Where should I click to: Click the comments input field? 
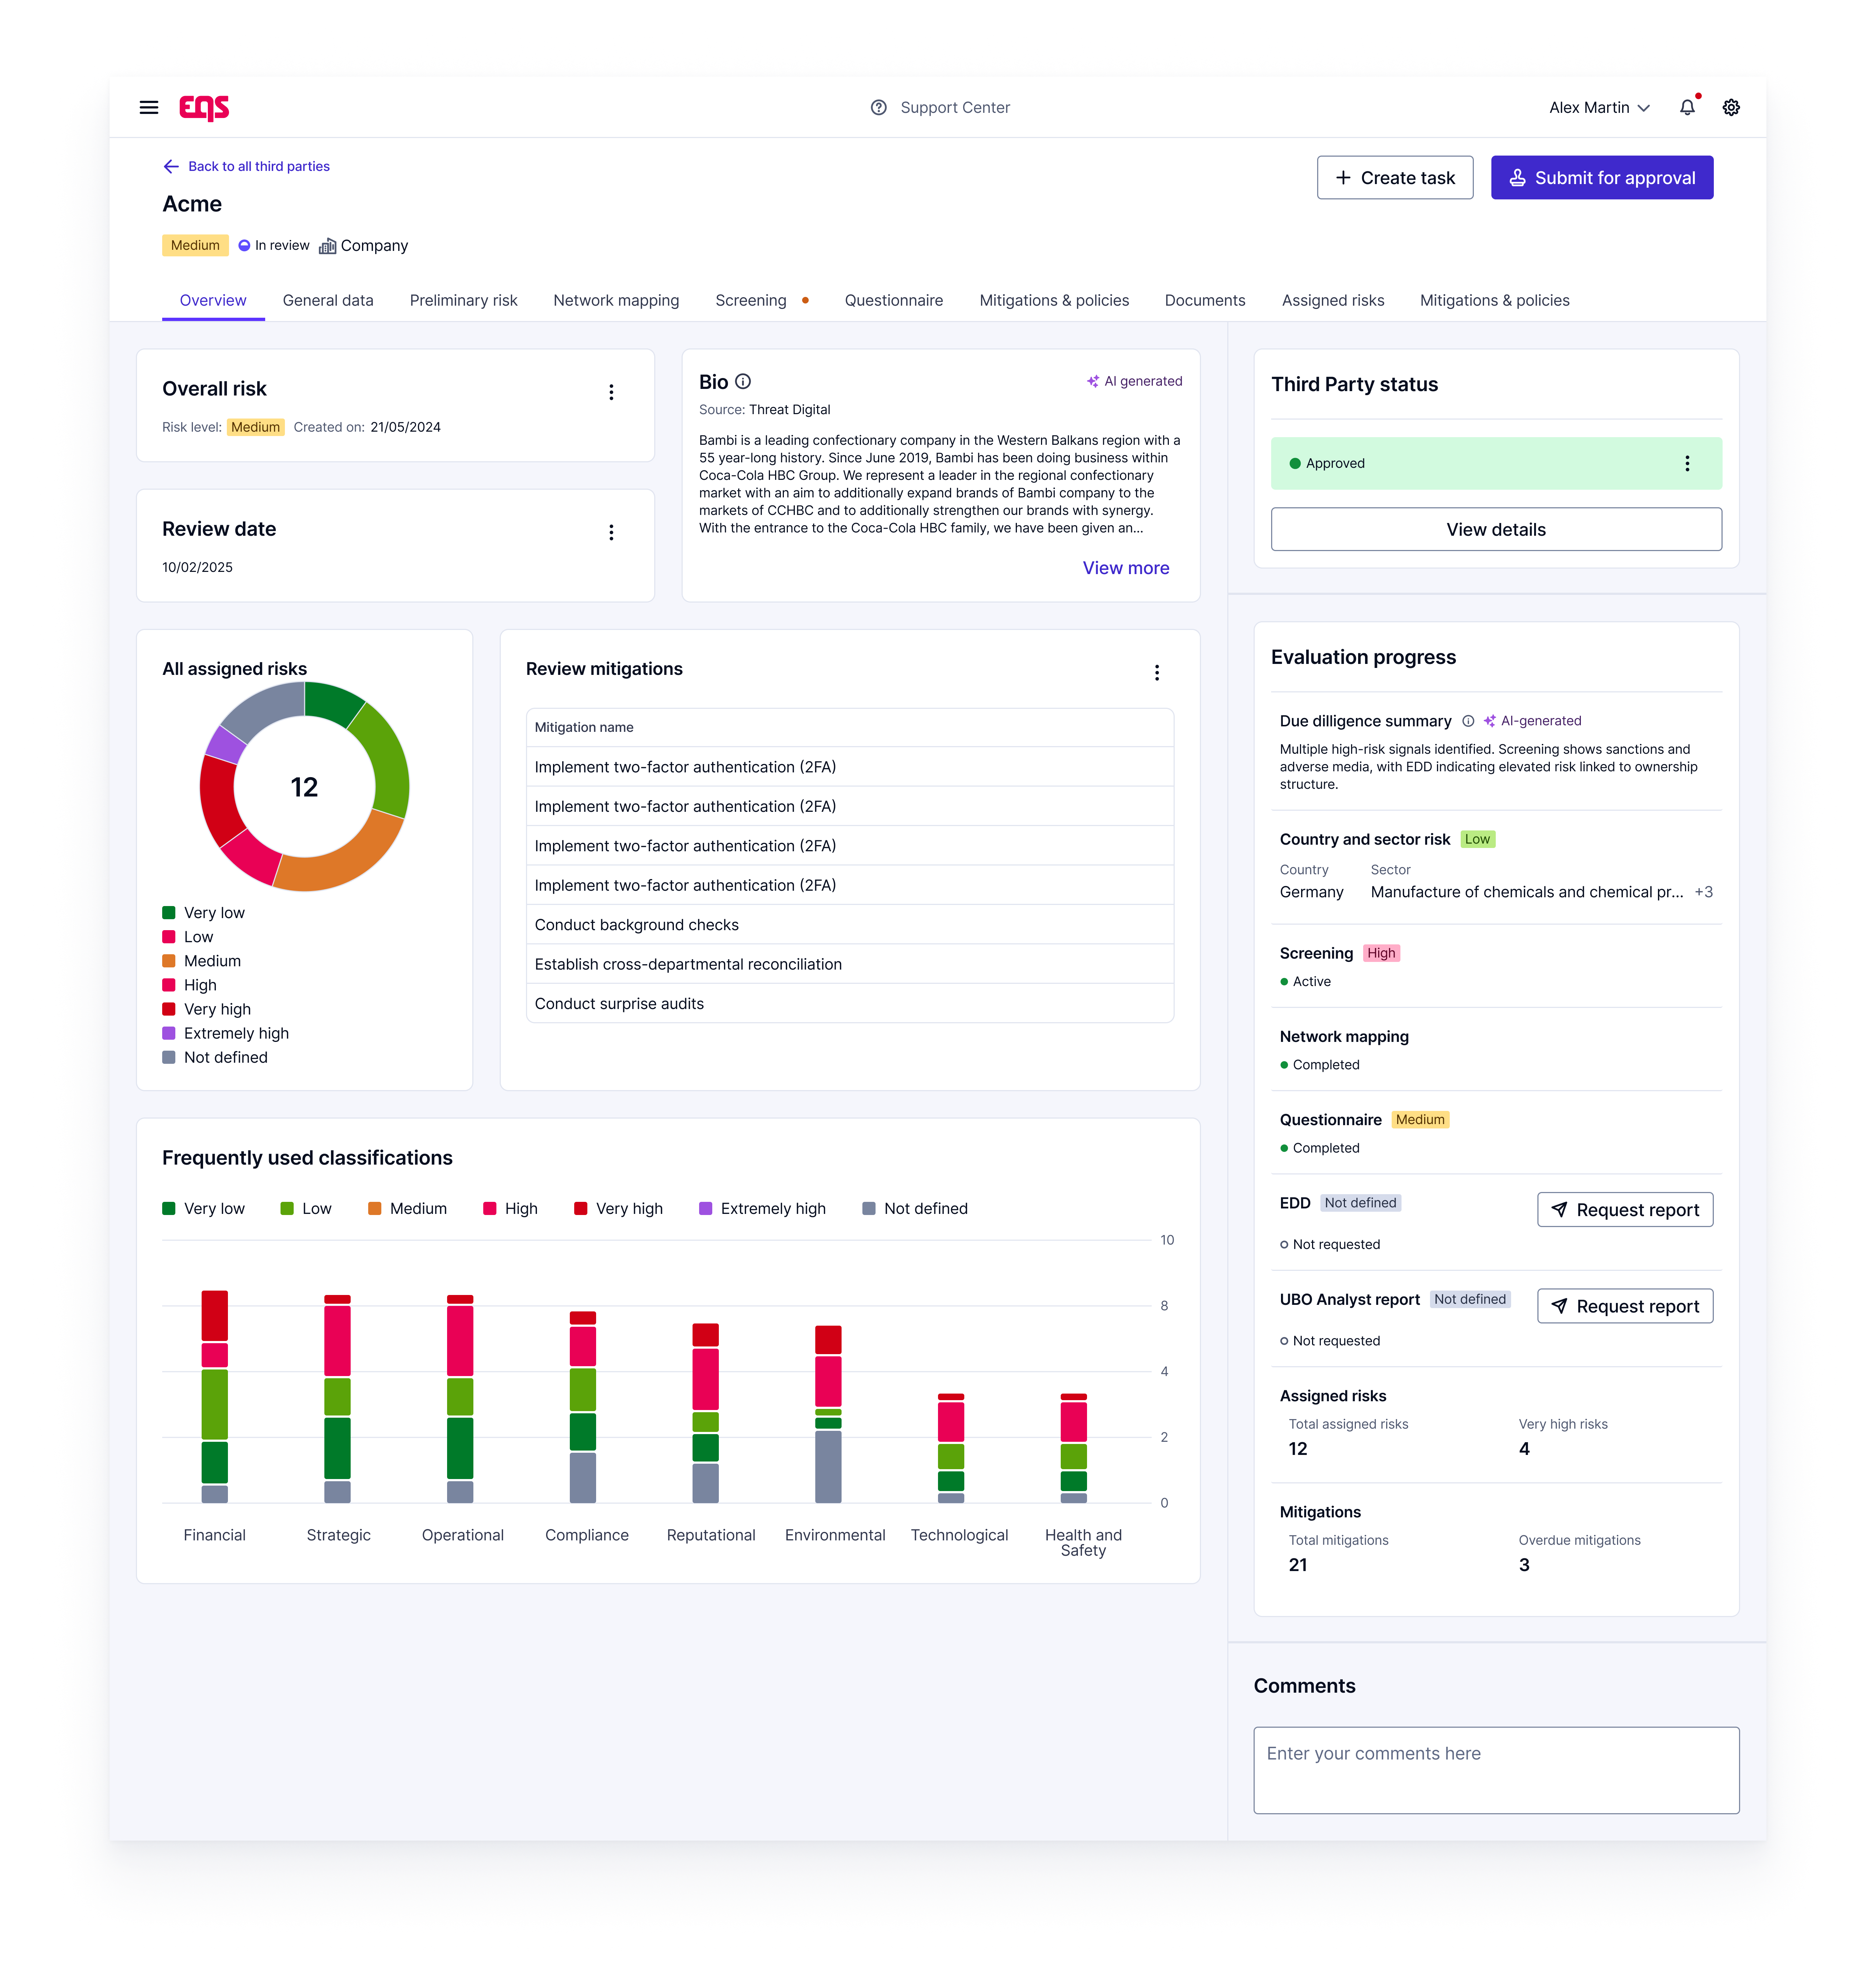click(x=1496, y=1770)
